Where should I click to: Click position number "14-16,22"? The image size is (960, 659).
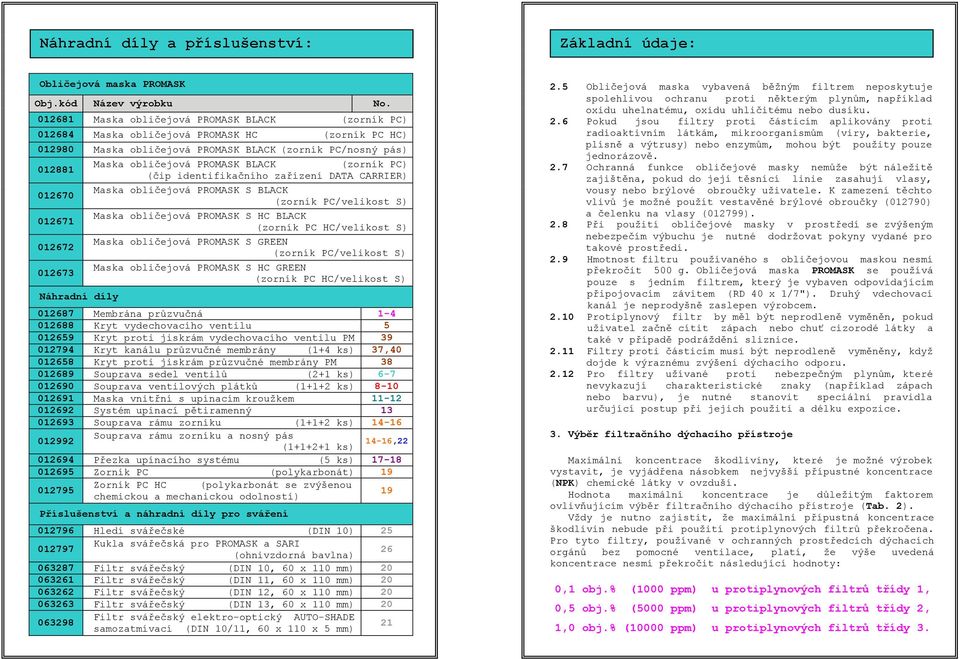click(x=386, y=441)
